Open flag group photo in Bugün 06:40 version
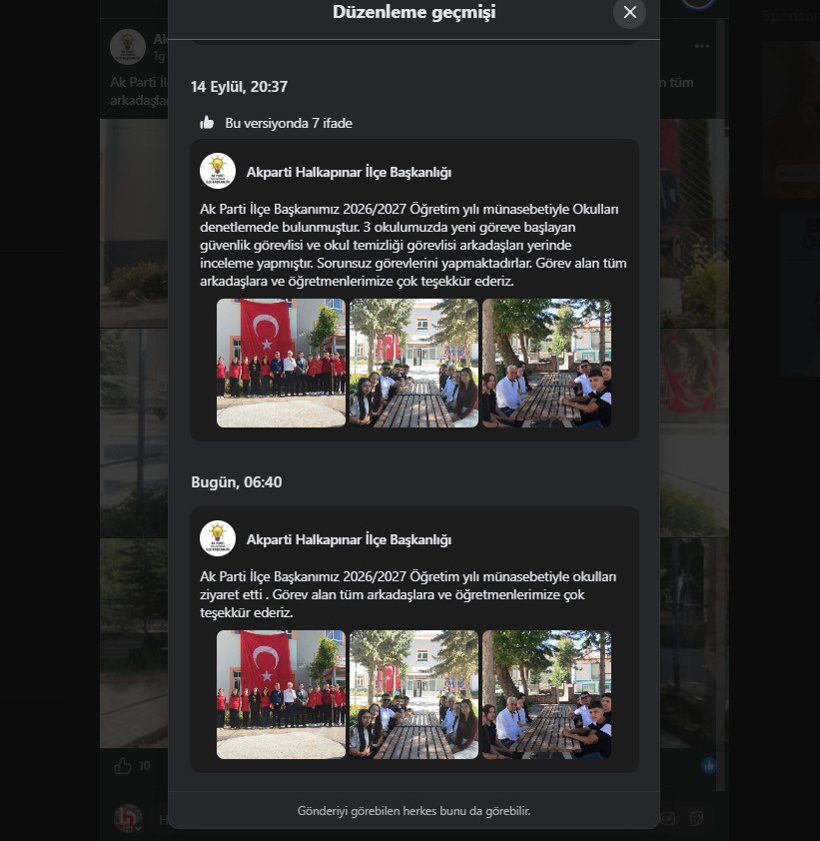Screen dimensions: 820x841 point(281,695)
